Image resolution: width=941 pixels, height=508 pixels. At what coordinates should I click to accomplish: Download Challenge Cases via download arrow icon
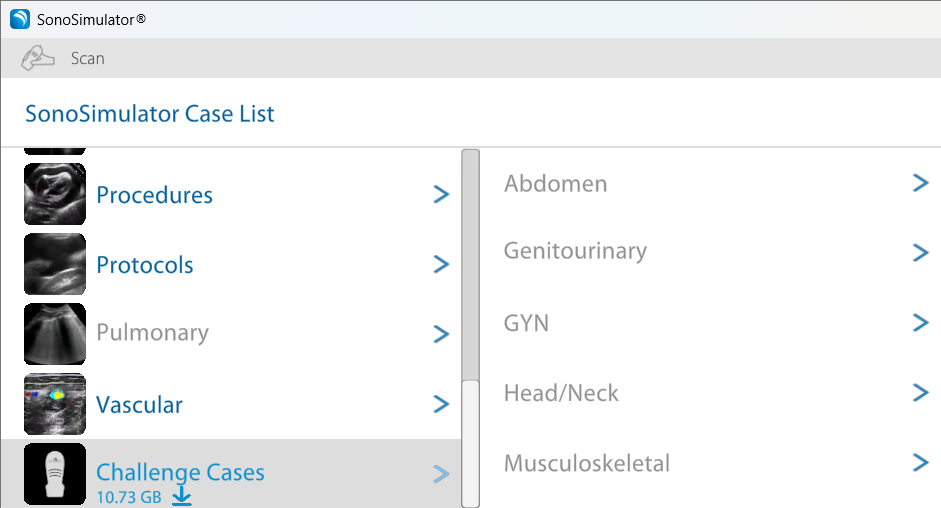[181, 496]
